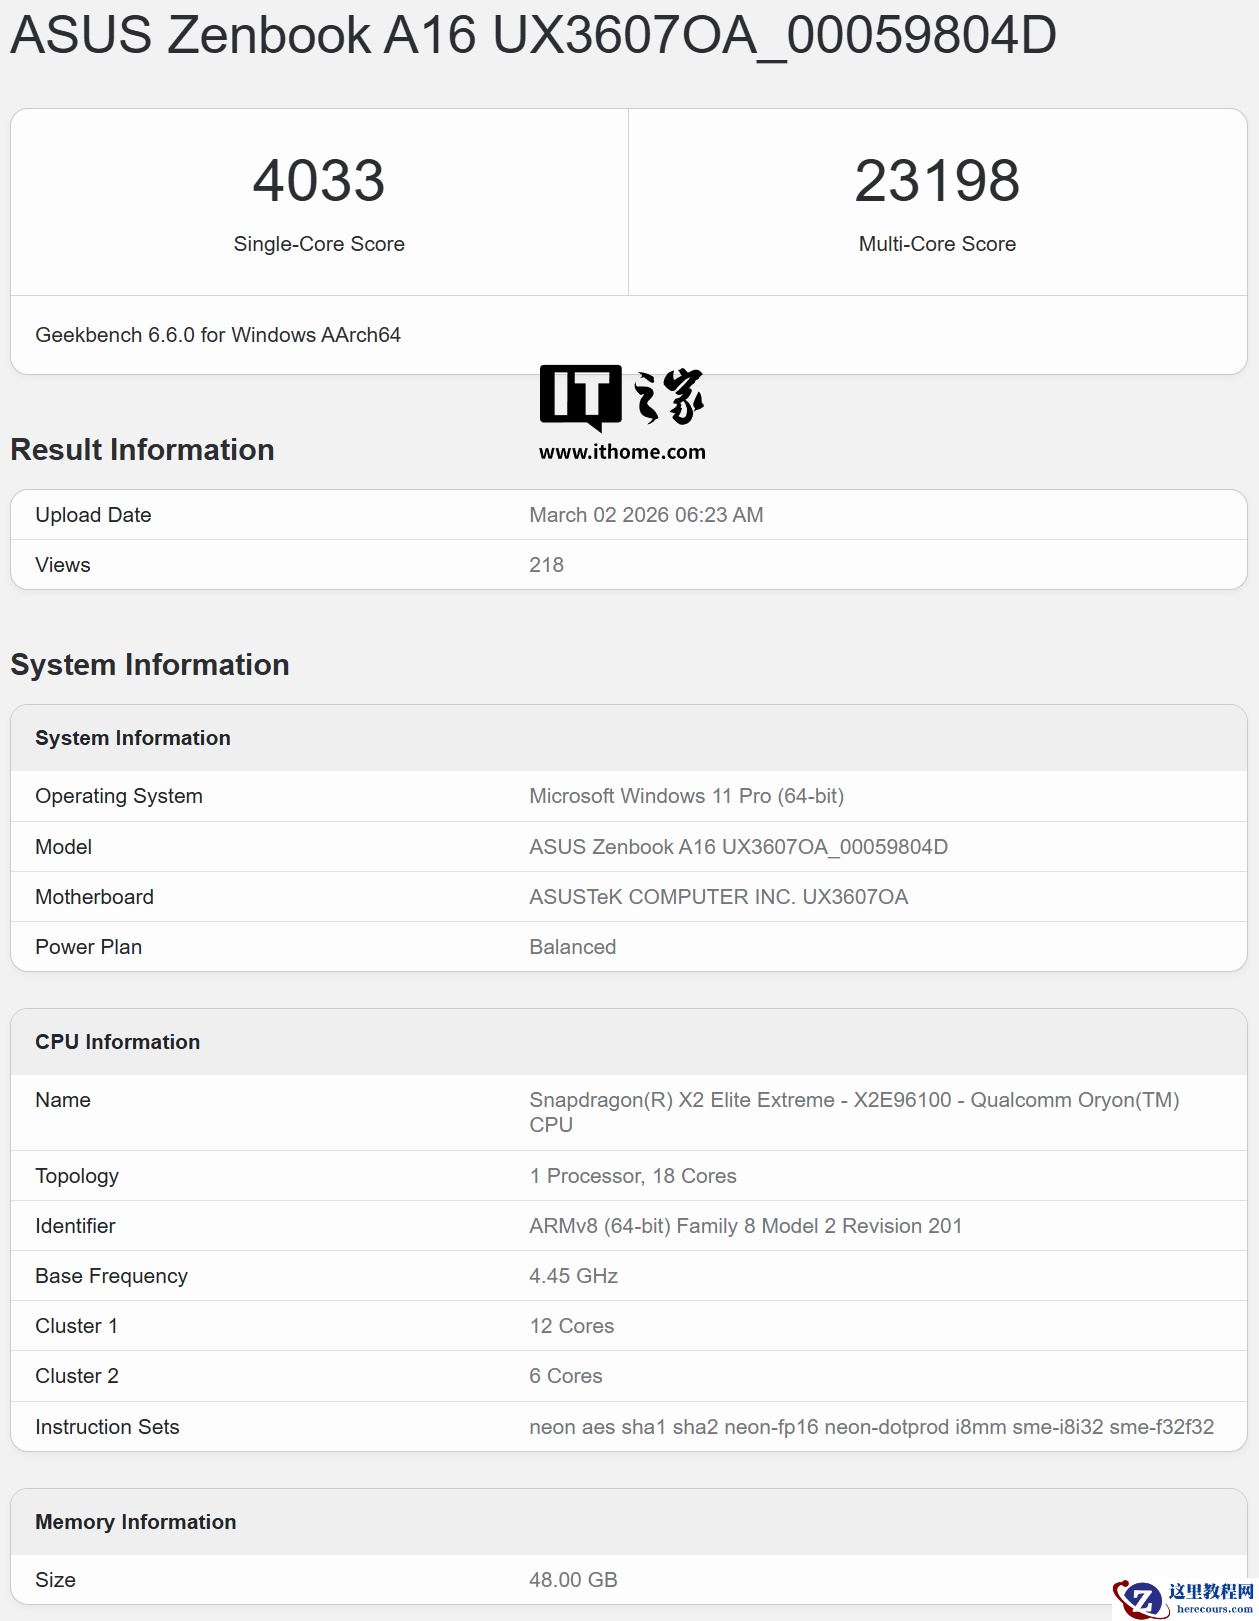Select the Geekbench 6.6.0 version text
Viewport: 1259px width, 1621px height.
coord(218,335)
